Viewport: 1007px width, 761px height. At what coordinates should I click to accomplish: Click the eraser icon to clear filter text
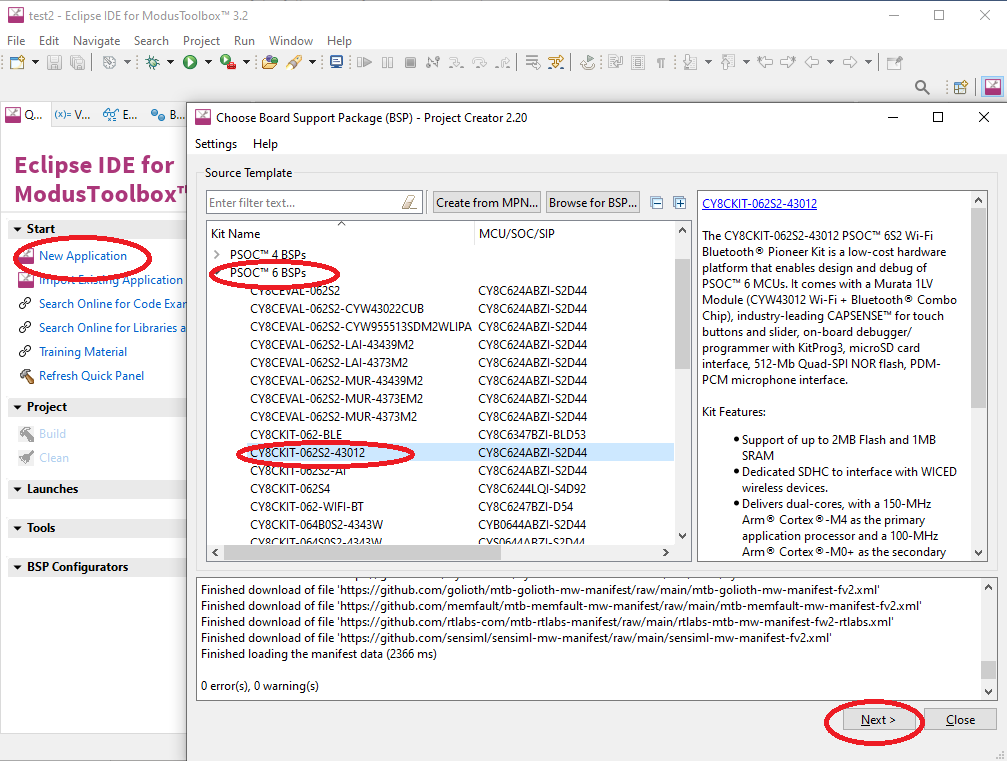(x=409, y=203)
